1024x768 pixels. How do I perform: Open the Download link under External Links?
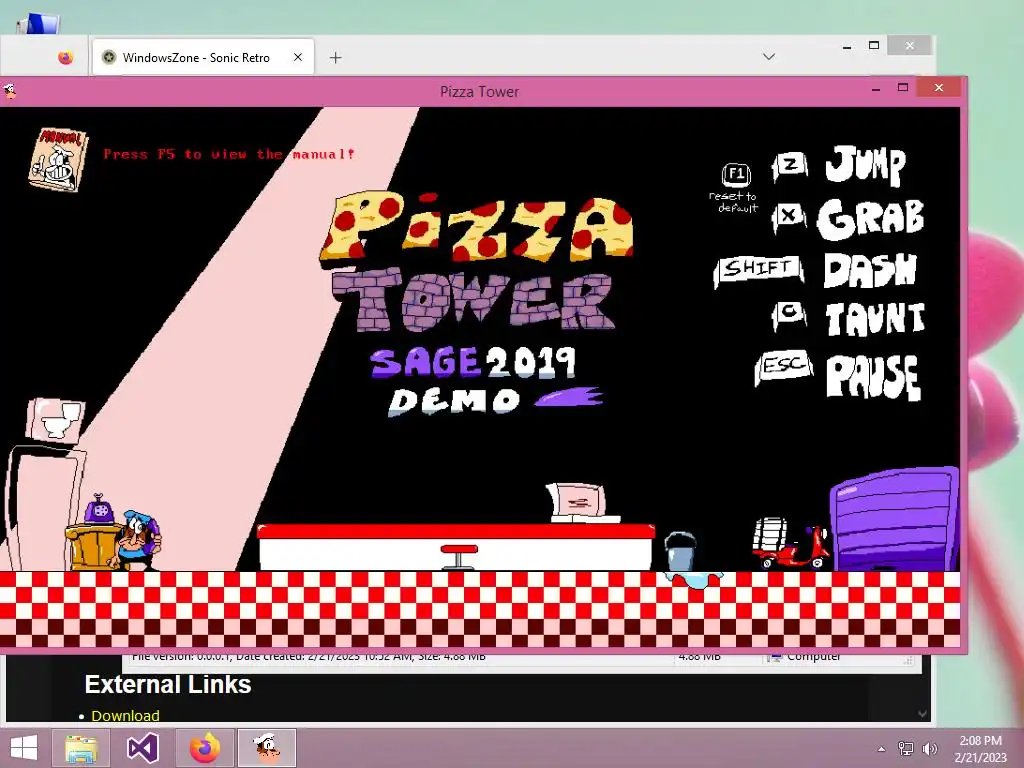(125, 716)
